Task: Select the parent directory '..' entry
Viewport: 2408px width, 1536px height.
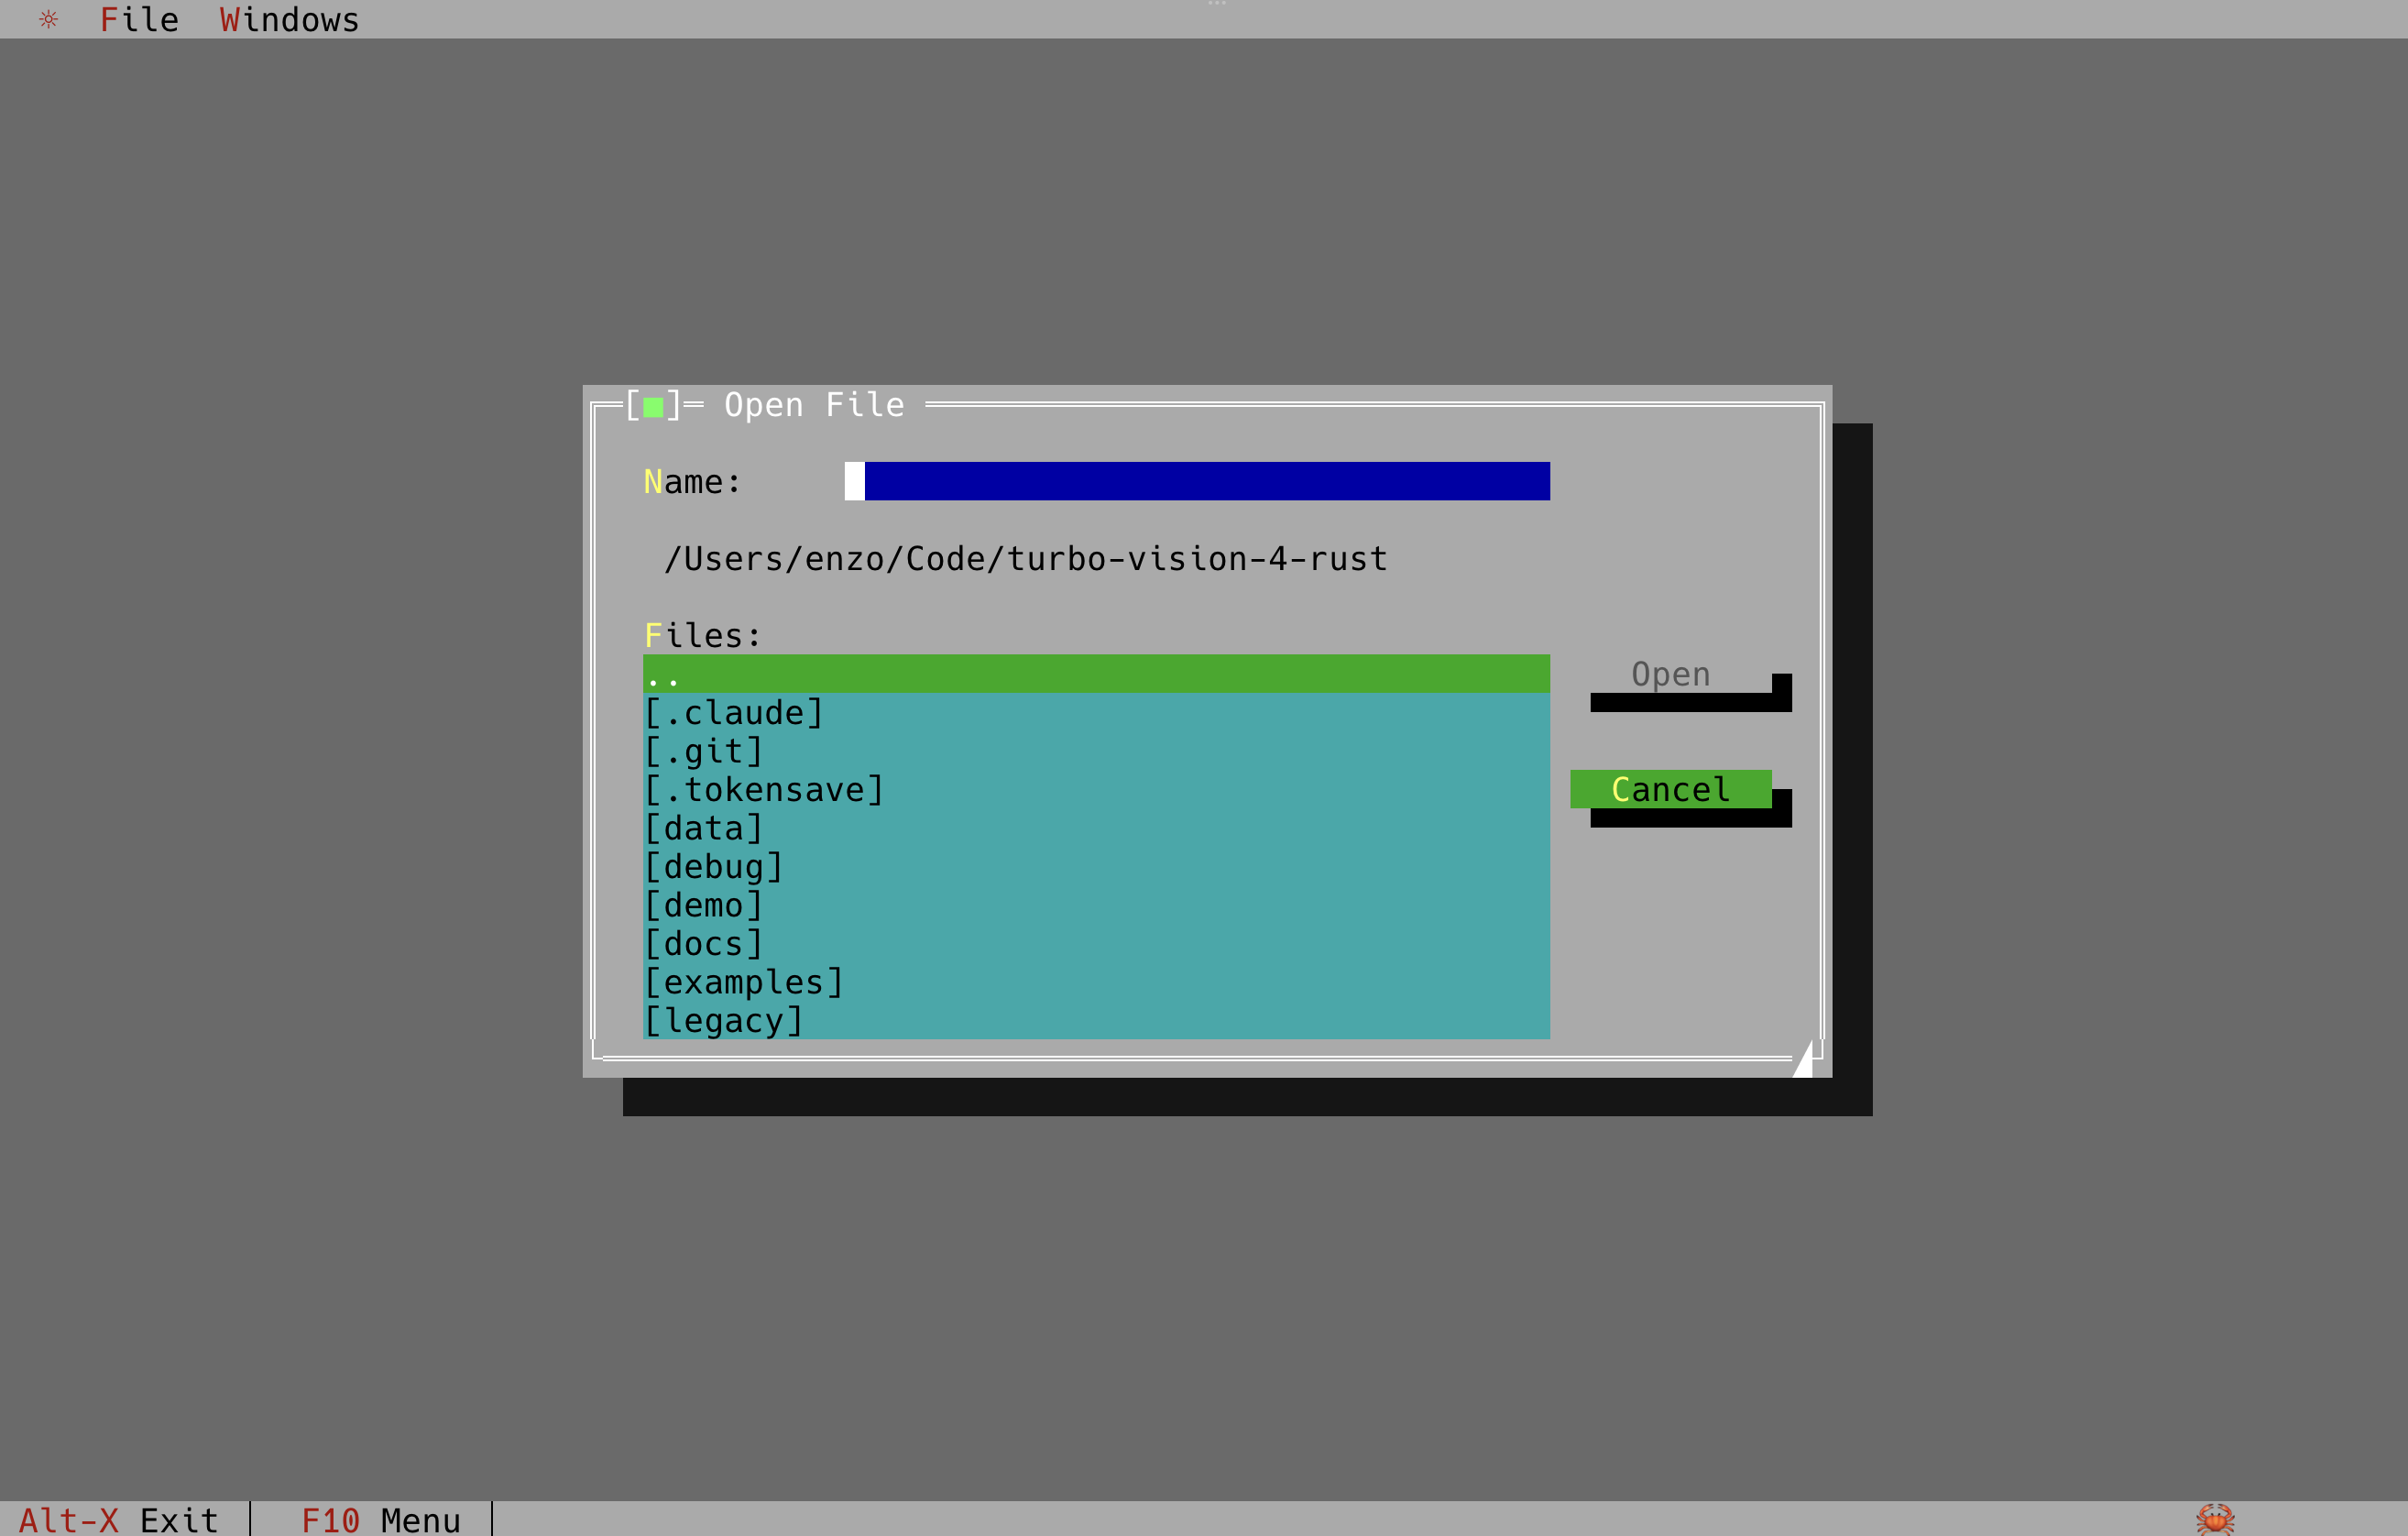Action: 1096,674
